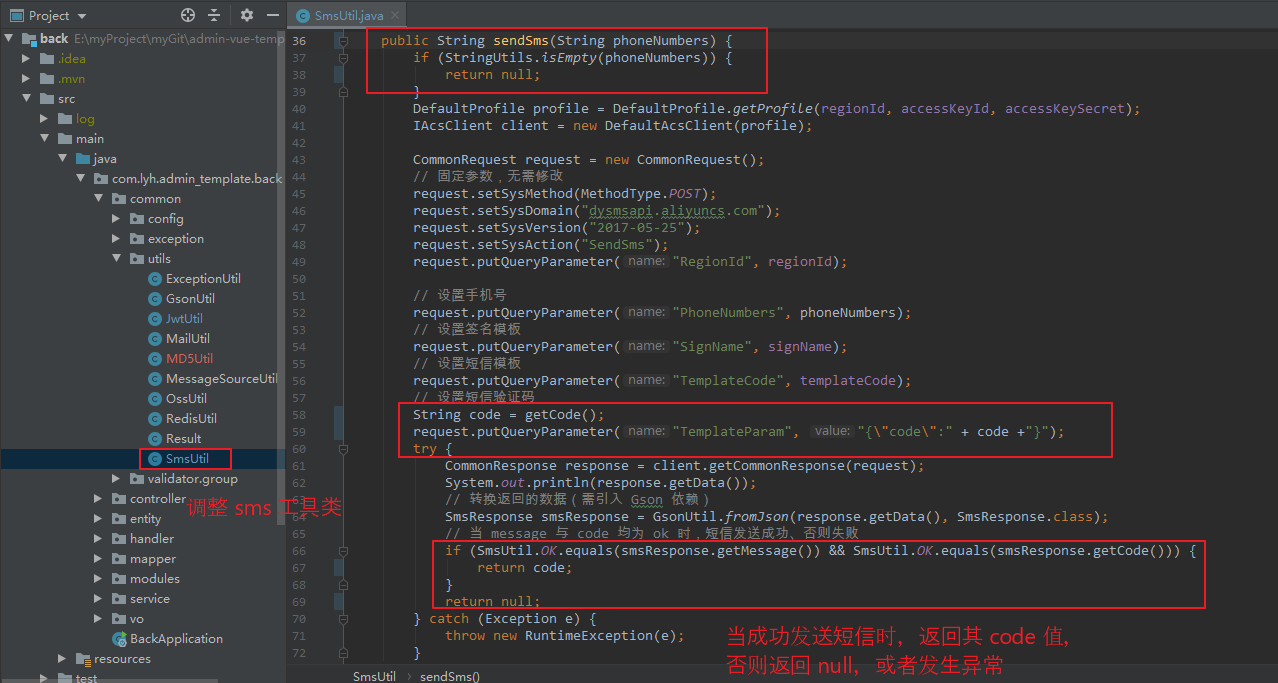This screenshot has height=683, width=1278.
Task: Toggle fold marker at line 66 if statement
Action: 343,551
